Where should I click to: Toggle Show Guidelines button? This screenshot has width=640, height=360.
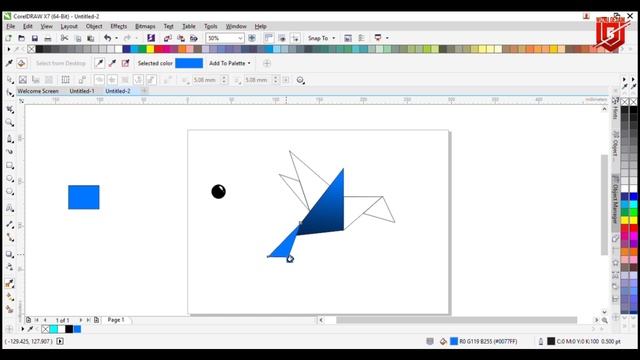pos(295,38)
